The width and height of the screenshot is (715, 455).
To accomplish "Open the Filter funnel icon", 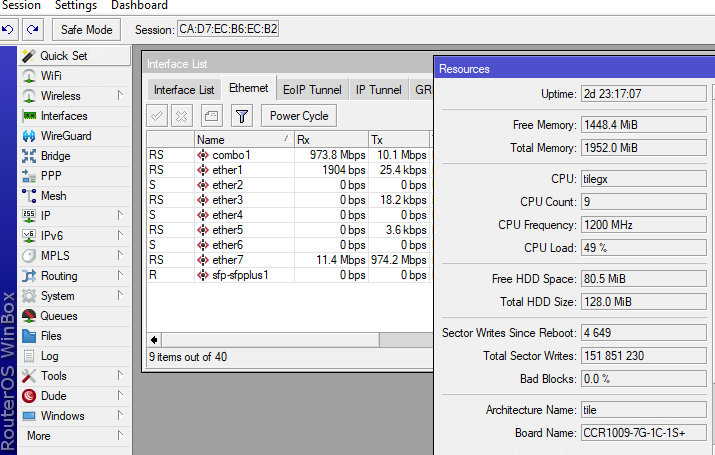I will (x=242, y=116).
